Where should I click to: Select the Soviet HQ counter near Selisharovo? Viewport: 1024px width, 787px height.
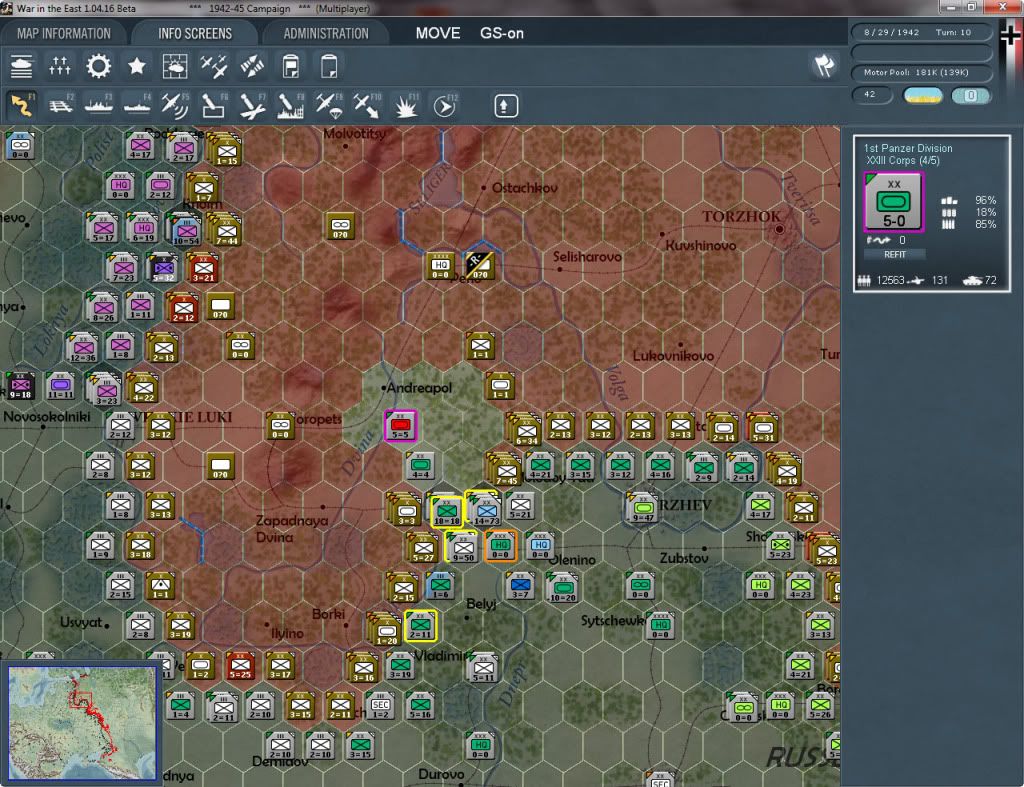(441, 266)
